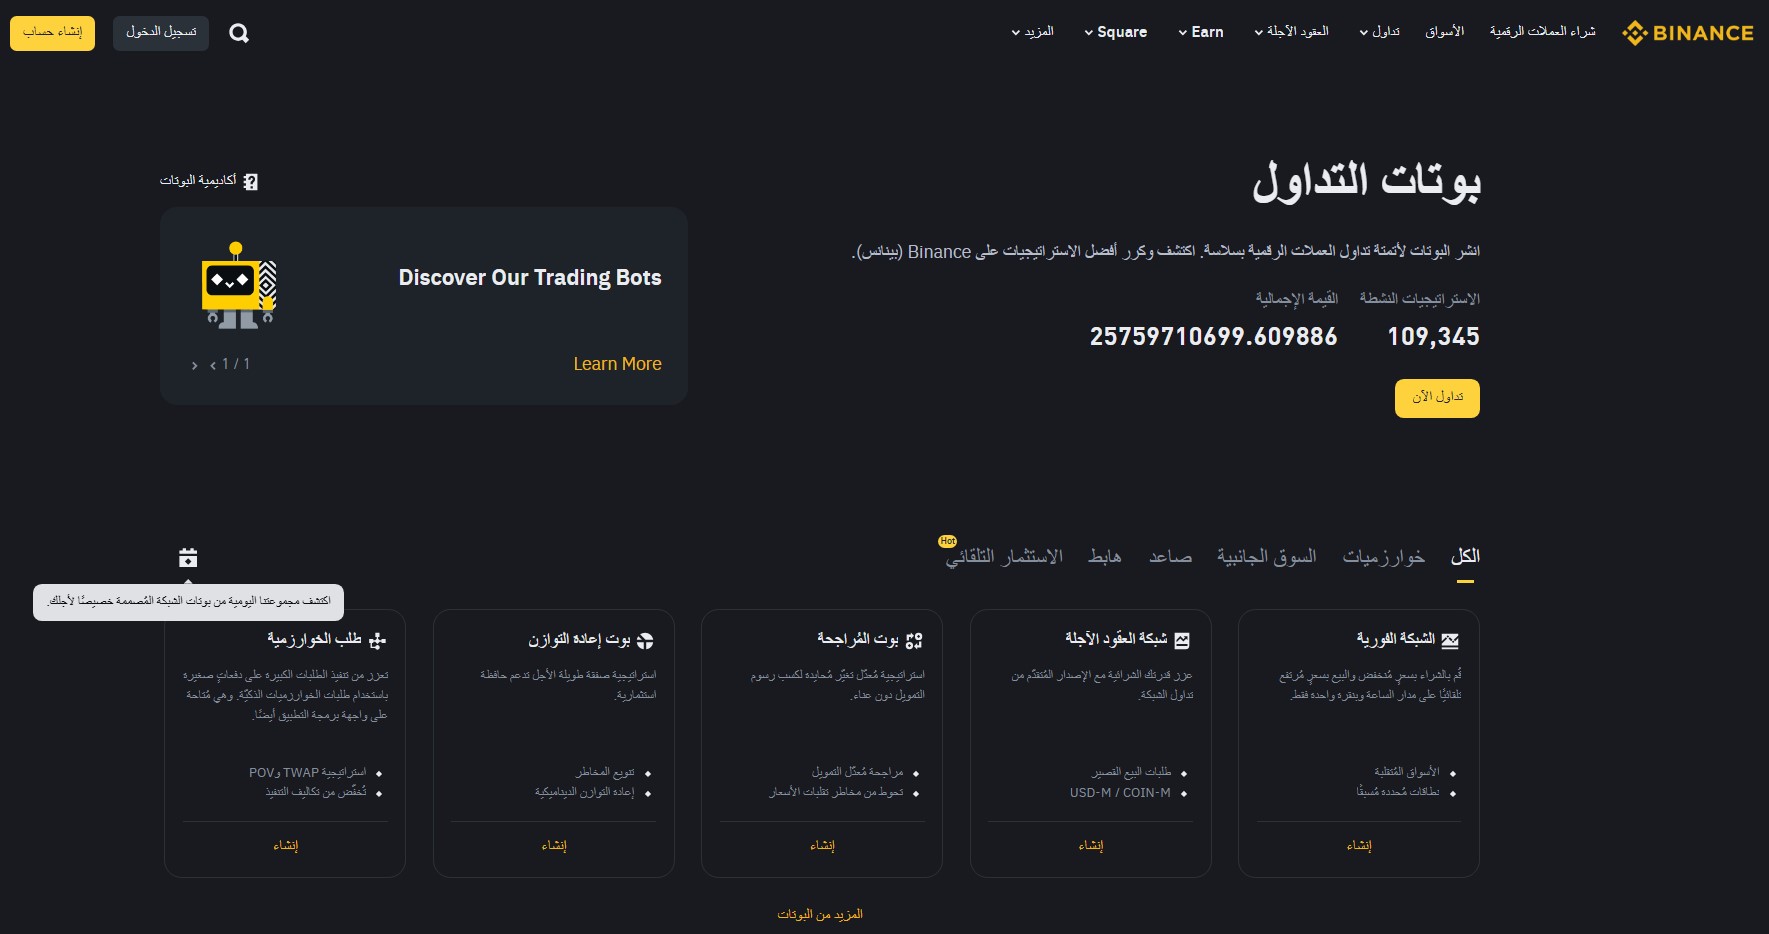Expand the العقود الآجلة futures menu
Image resolution: width=1769 pixels, height=934 pixels.
click(x=1291, y=32)
